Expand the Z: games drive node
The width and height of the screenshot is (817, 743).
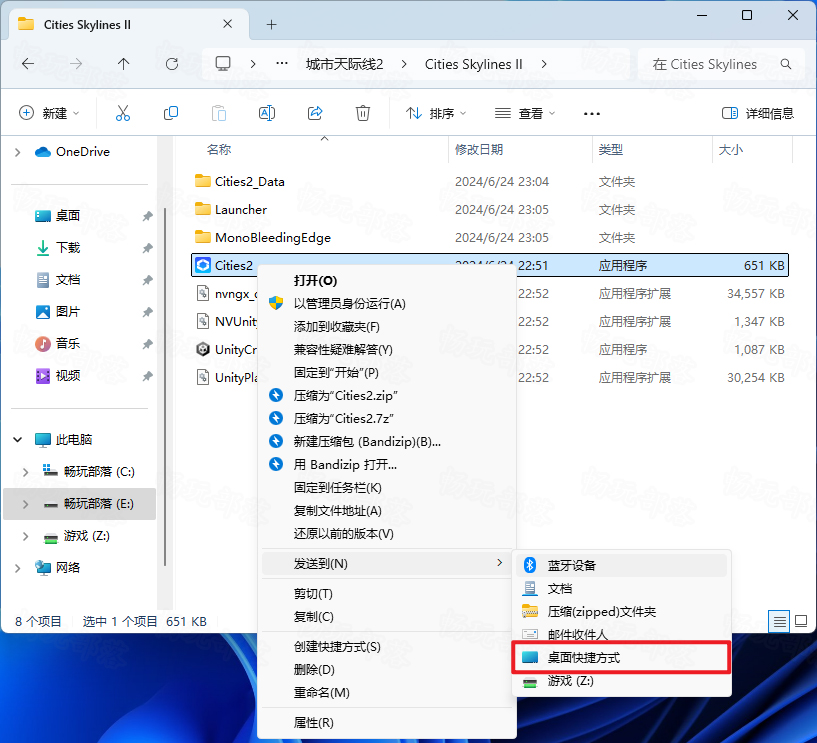point(26,536)
